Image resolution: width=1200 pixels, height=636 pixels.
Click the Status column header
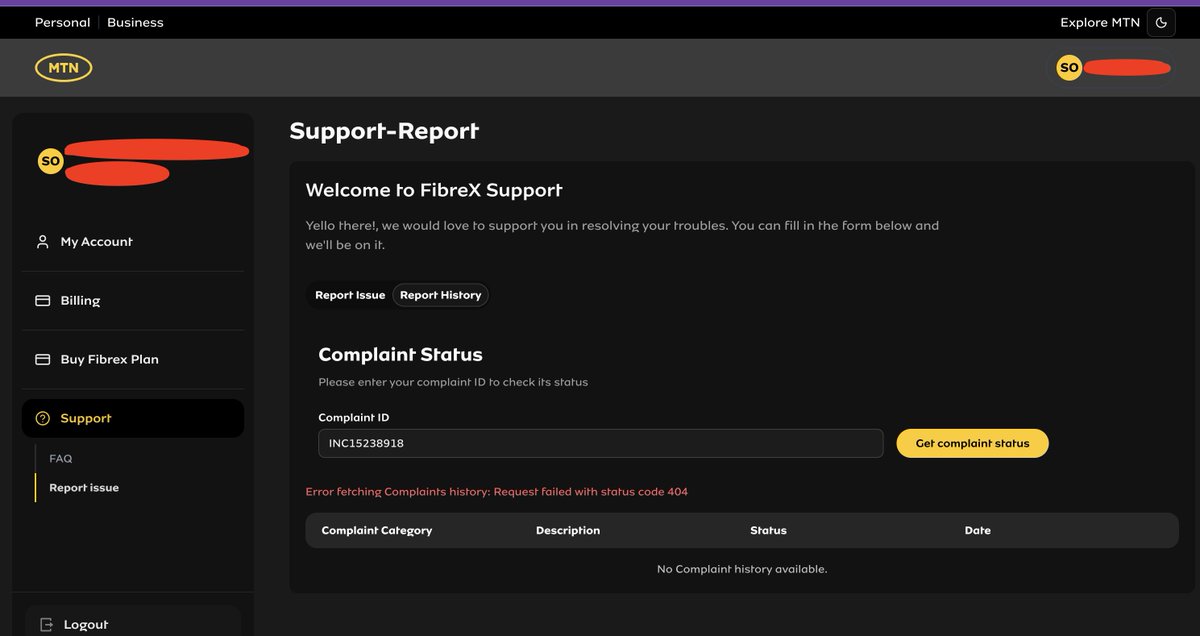[x=768, y=530]
